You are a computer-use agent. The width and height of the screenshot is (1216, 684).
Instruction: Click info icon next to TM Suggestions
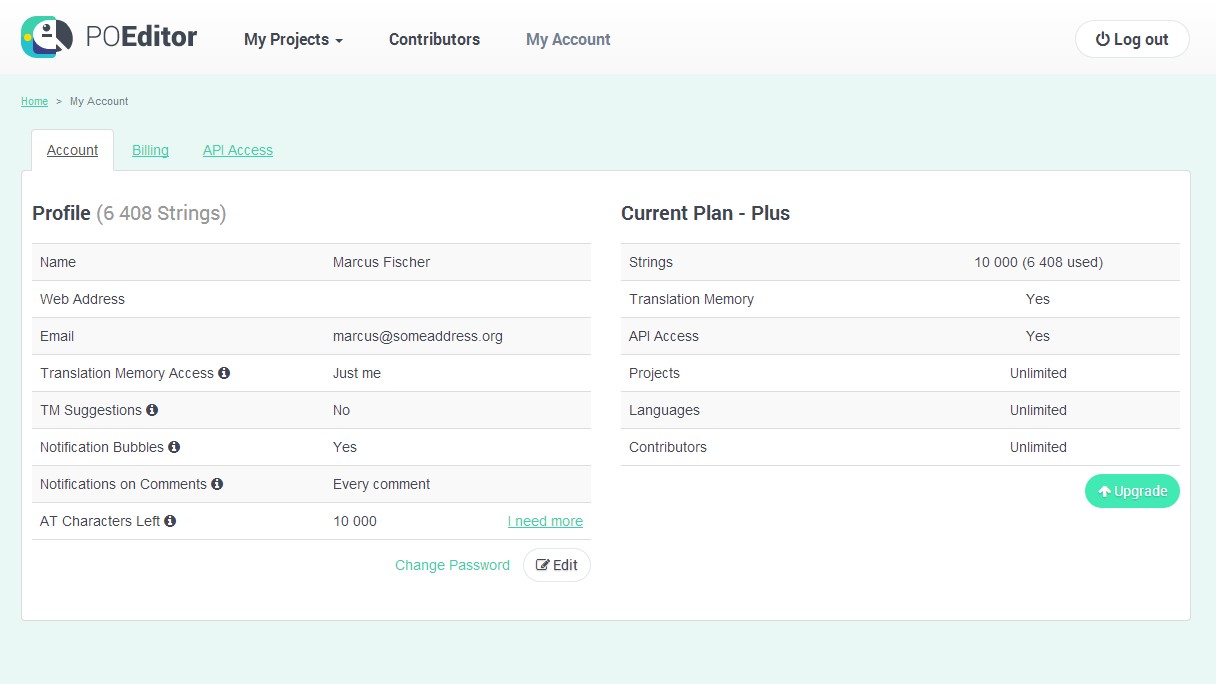click(152, 410)
